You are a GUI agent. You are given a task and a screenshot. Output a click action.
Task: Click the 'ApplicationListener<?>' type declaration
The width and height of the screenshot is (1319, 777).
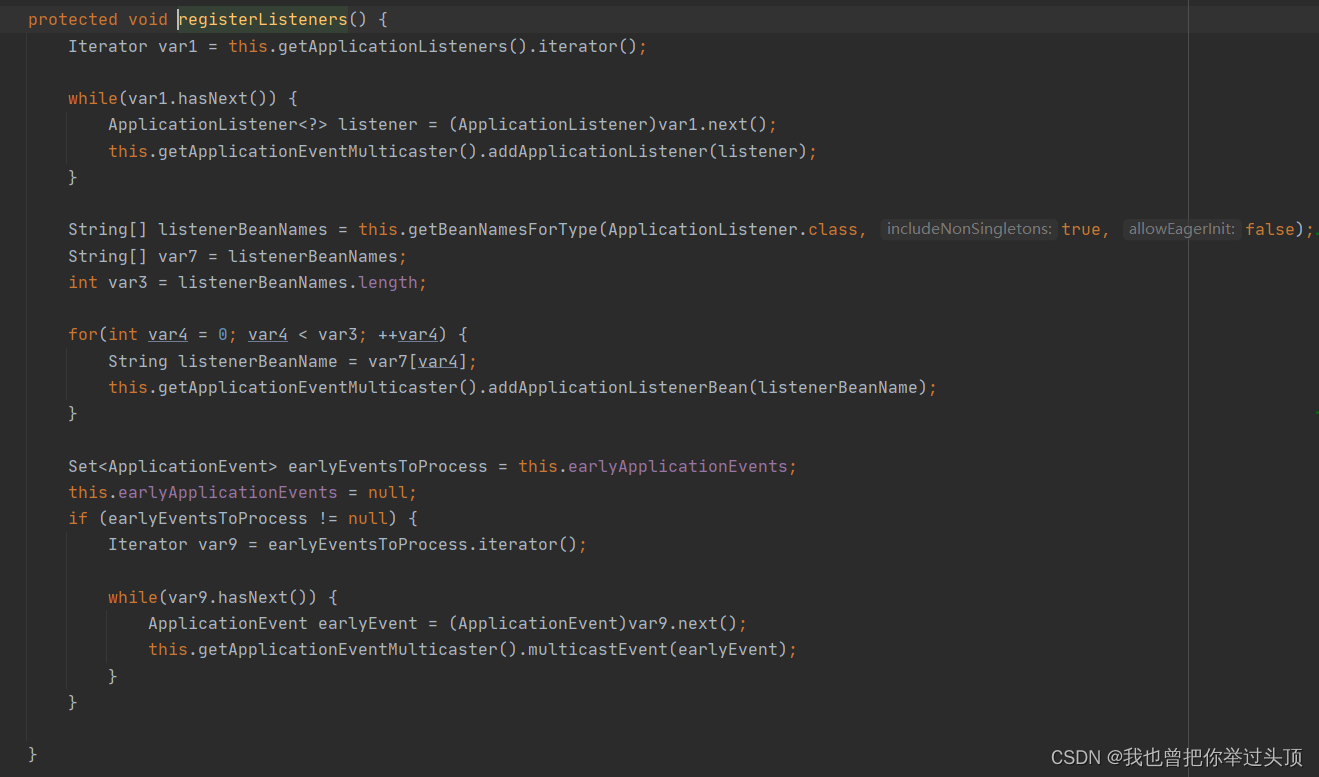[x=218, y=125]
